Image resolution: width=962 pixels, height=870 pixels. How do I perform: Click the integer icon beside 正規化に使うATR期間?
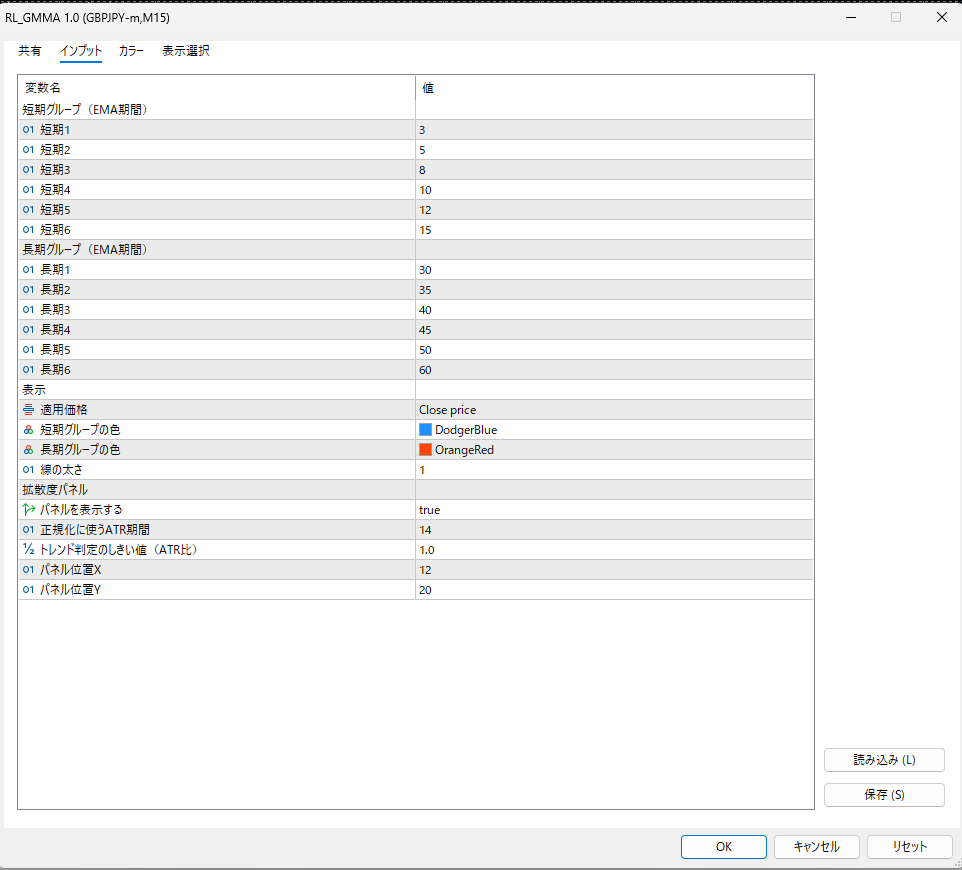[28, 529]
